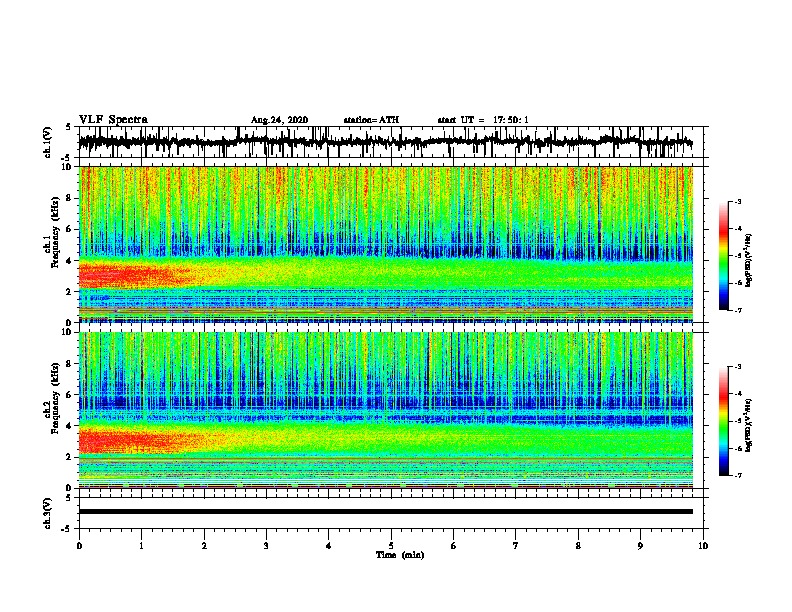Click the "8" tick on the time axis
The width and height of the screenshot is (792, 612).
click(578, 546)
